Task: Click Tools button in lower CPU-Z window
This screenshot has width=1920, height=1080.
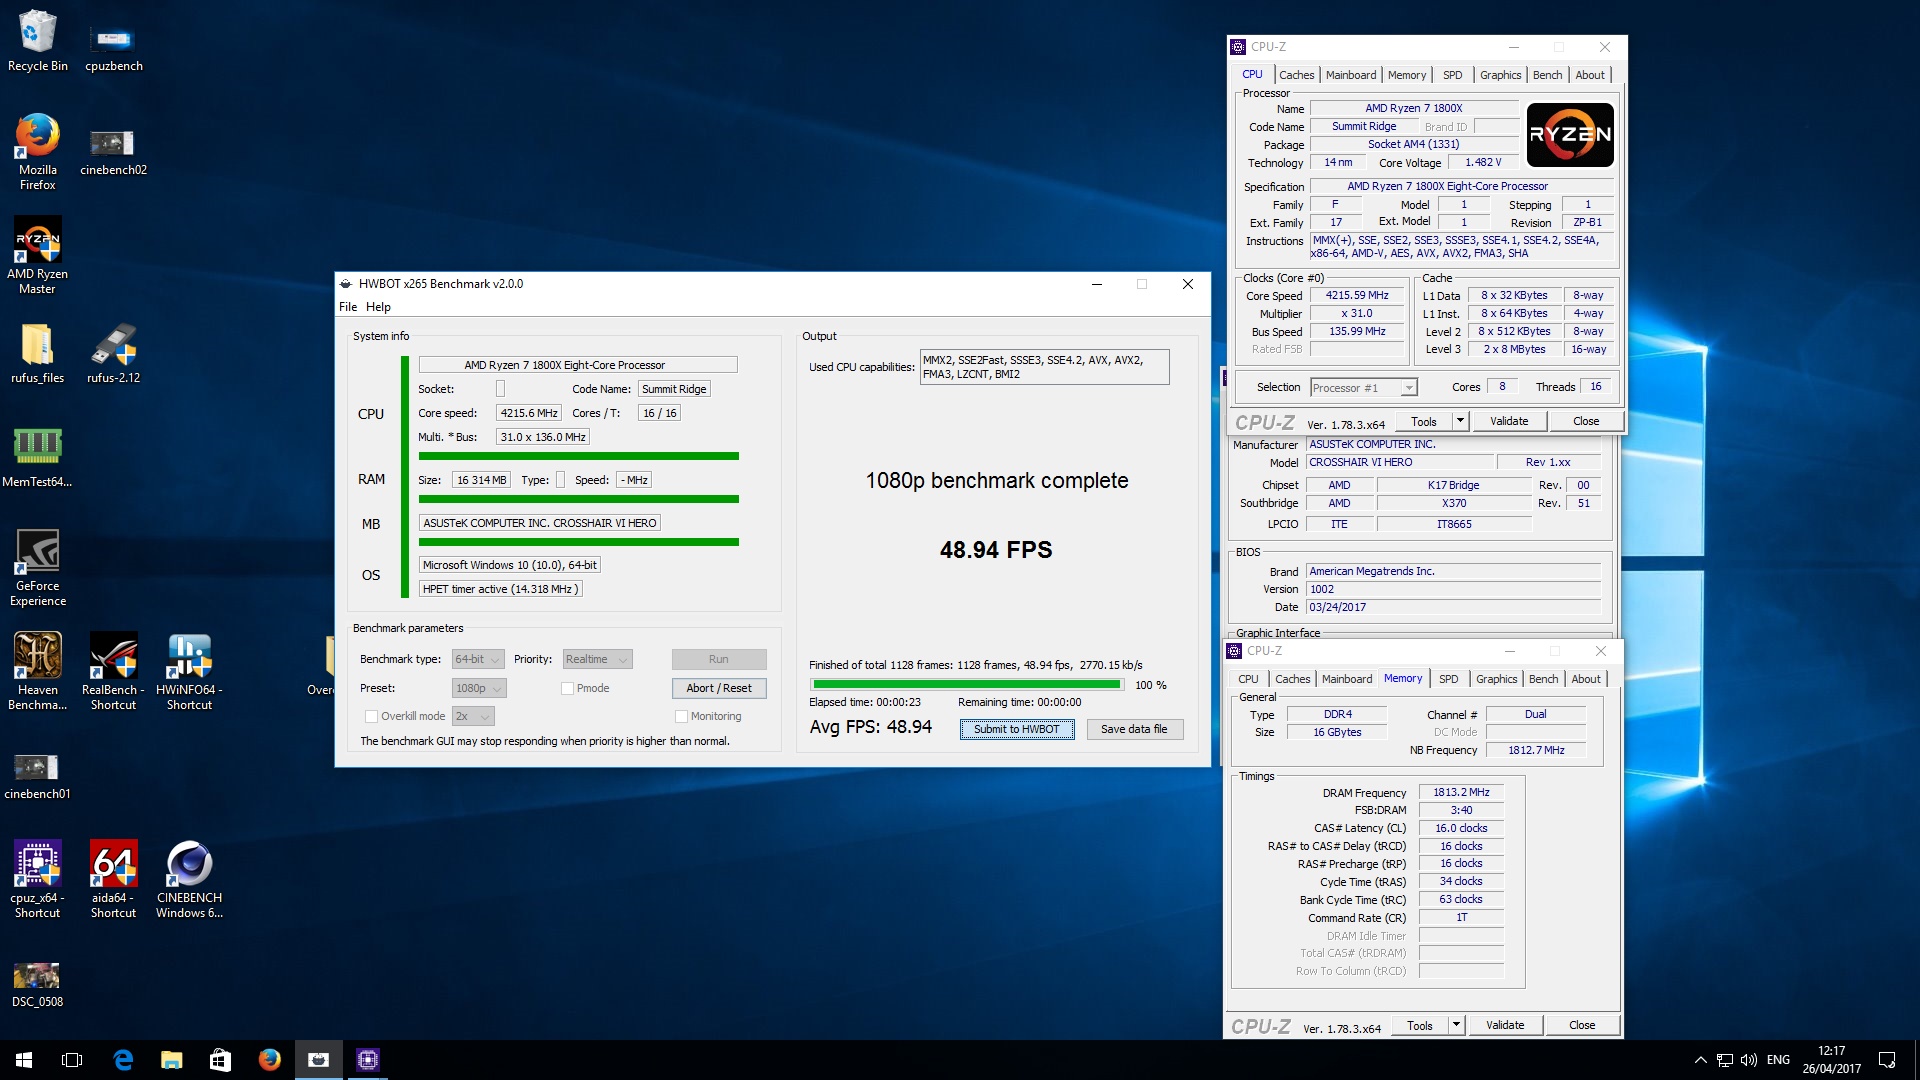Action: pos(1419,1025)
